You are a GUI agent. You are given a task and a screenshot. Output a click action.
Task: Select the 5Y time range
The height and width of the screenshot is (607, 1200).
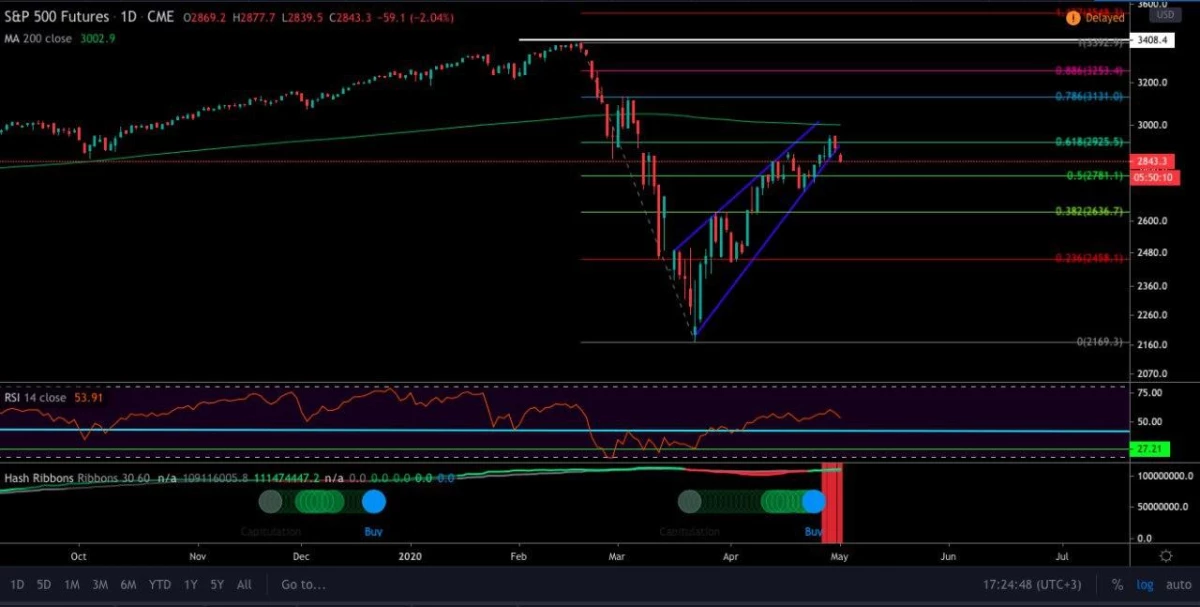tap(216, 584)
